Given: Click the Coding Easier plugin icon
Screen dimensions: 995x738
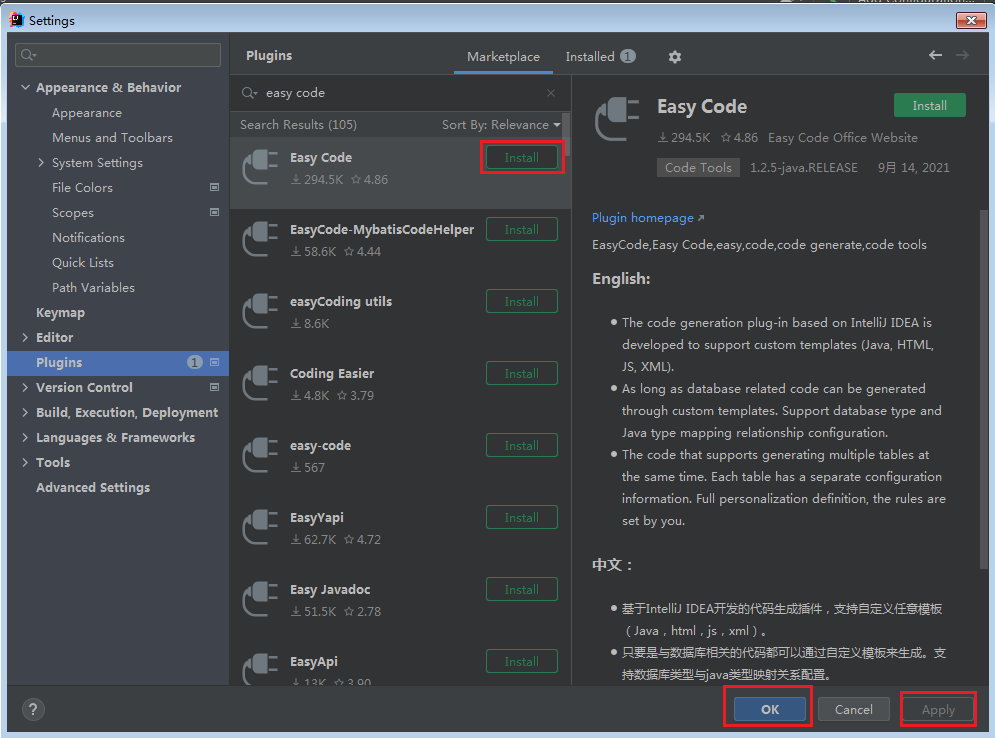Looking at the screenshot, I should pos(260,383).
